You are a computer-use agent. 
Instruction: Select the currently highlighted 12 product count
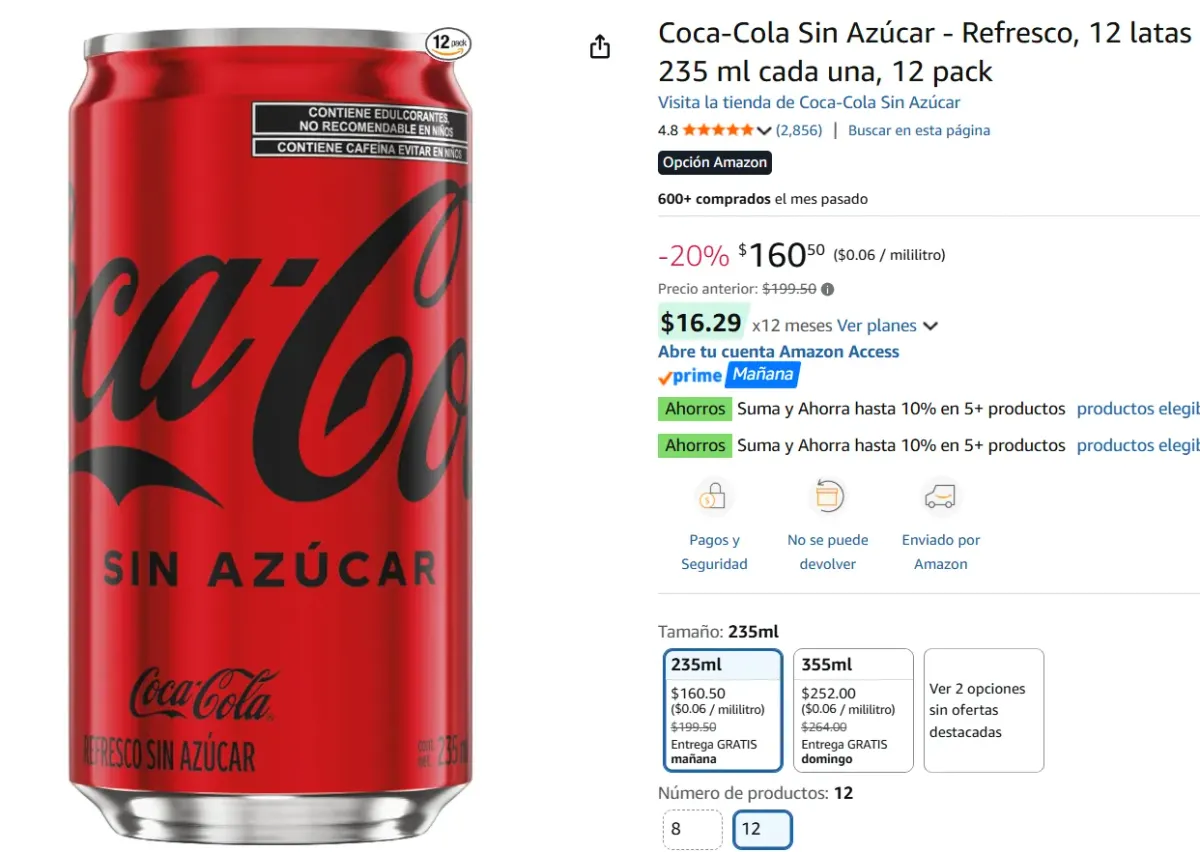(x=762, y=829)
